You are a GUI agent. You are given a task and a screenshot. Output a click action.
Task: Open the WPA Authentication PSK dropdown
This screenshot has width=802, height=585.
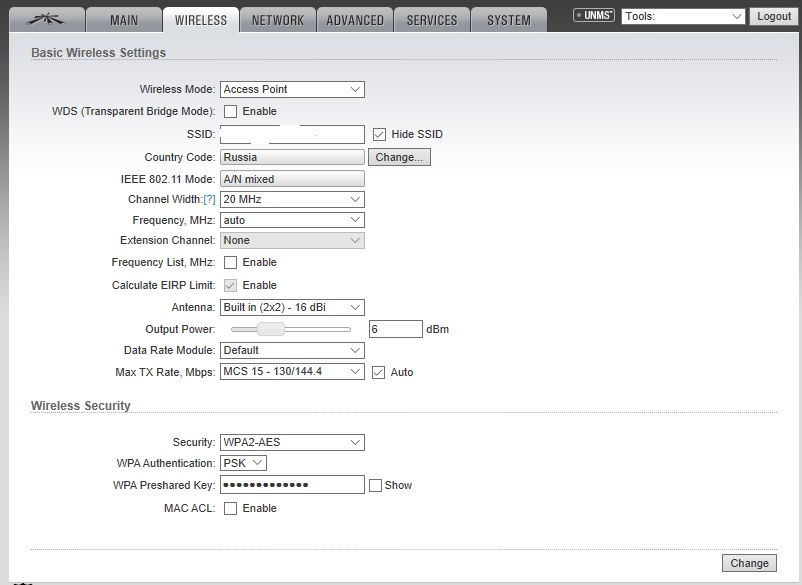point(243,463)
